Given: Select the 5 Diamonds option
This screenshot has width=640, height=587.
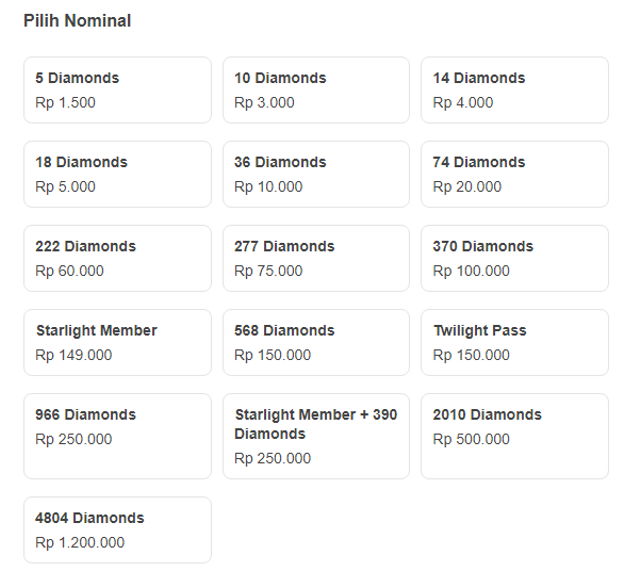Looking at the screenshot, I should (x=117, y=90).
